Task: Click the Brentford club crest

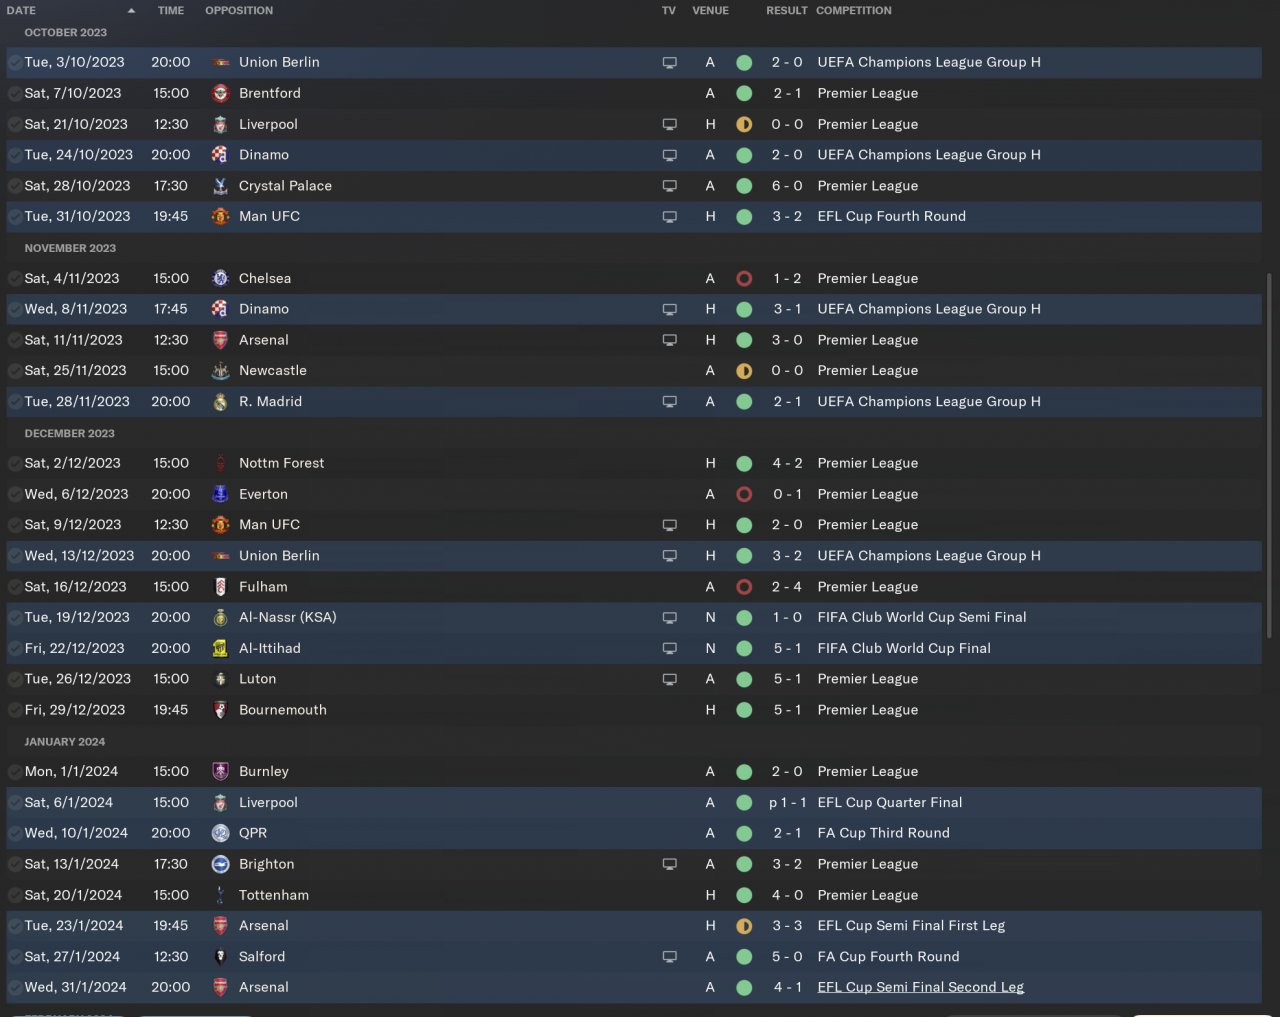Action: (220, 94)
